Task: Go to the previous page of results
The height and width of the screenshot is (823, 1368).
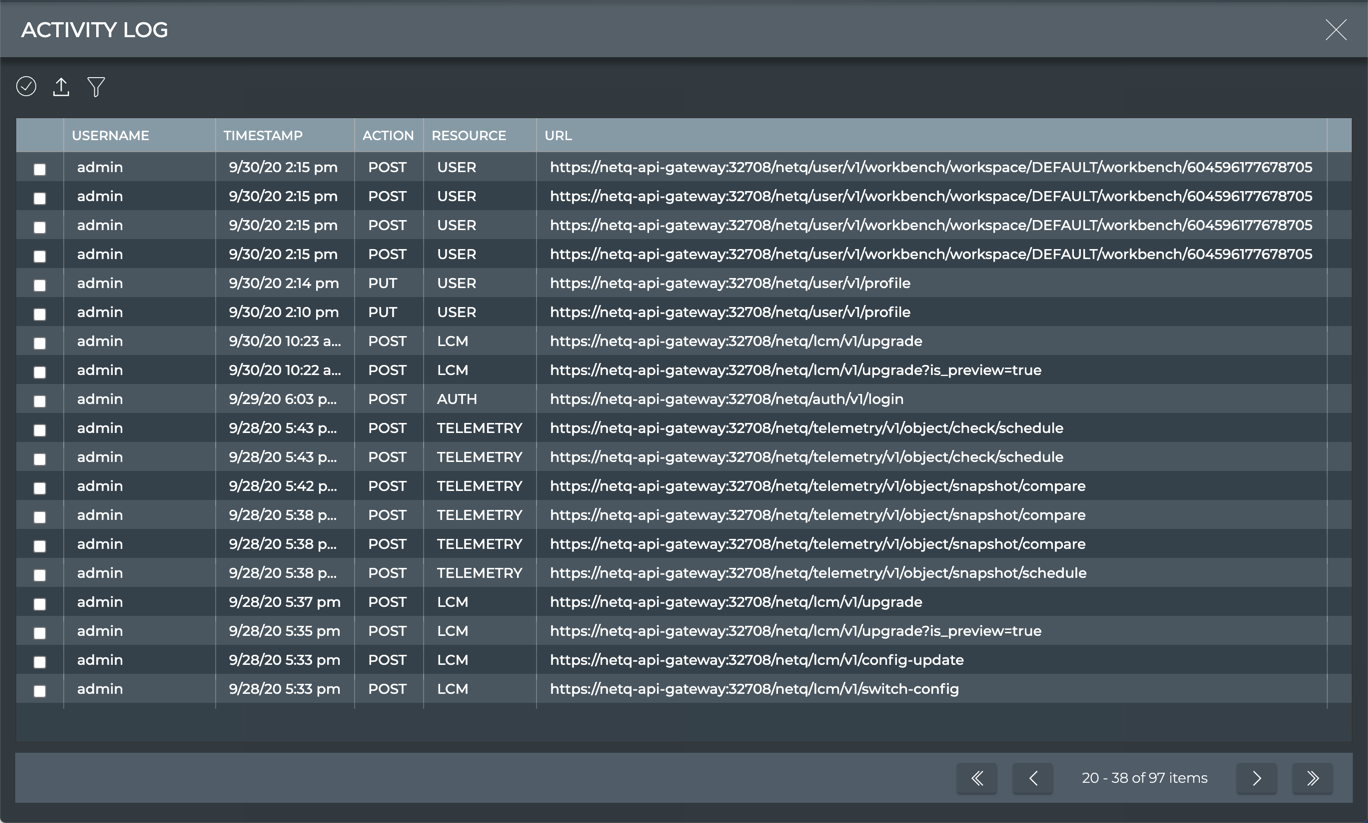Action: pos(1033,778)
